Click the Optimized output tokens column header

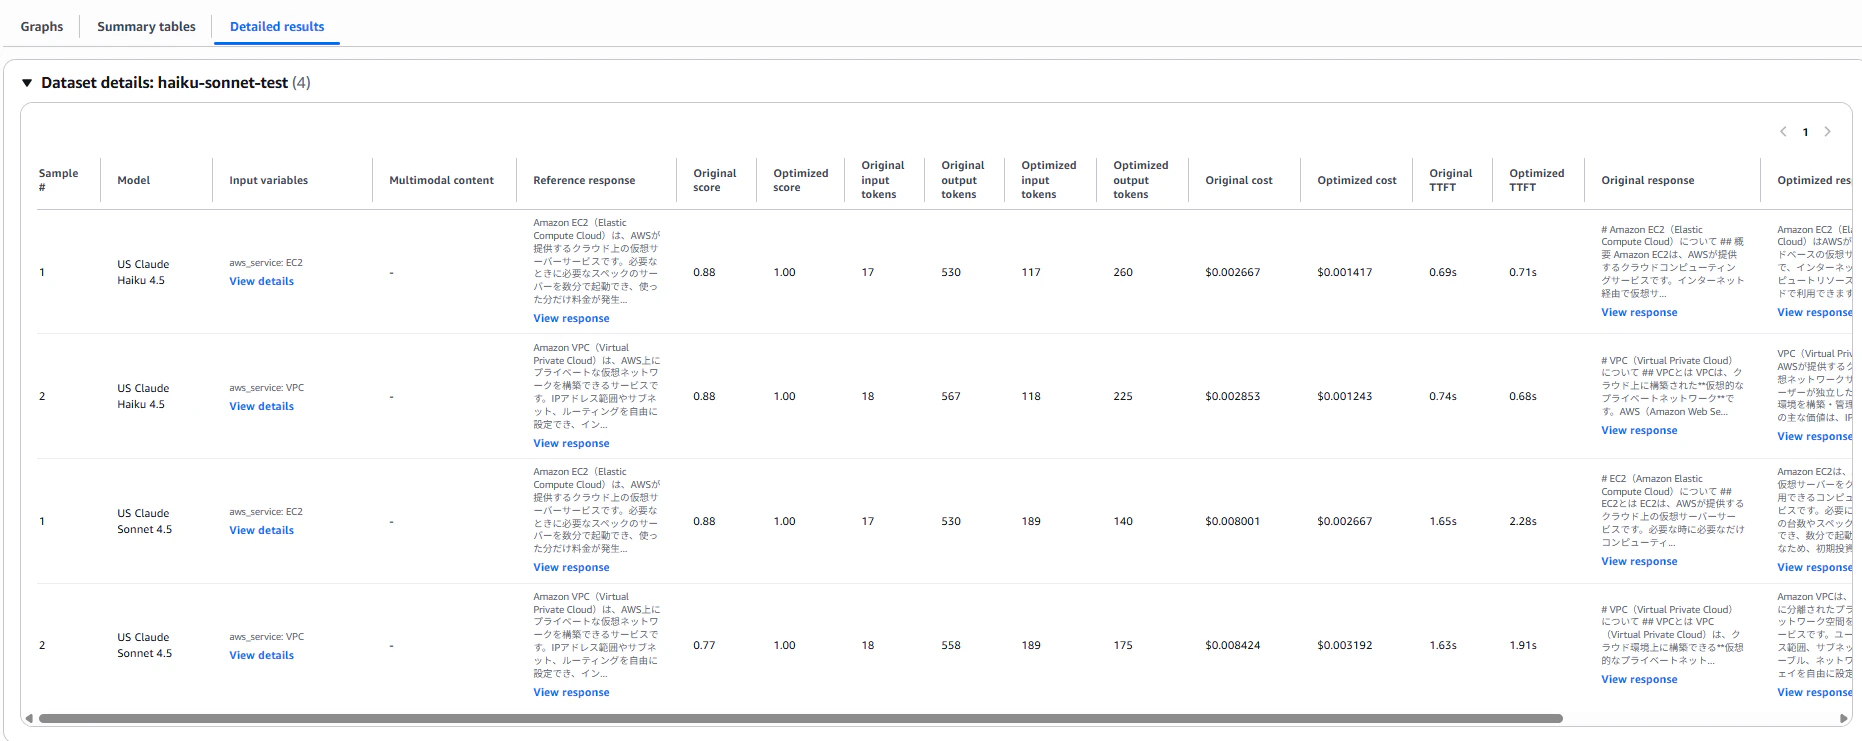[1140, 180]
